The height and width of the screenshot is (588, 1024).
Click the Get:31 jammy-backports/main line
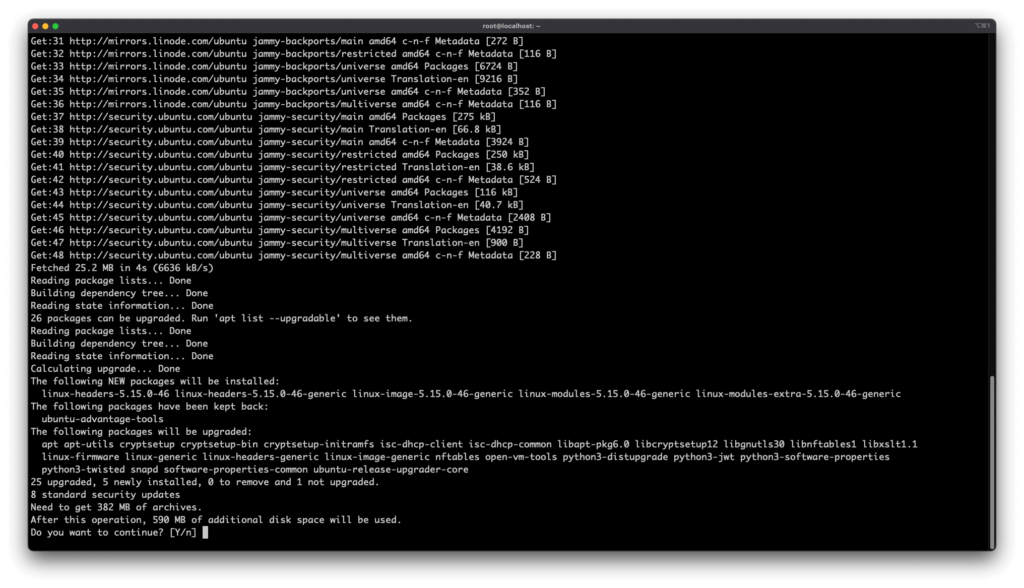click(277, 41)
